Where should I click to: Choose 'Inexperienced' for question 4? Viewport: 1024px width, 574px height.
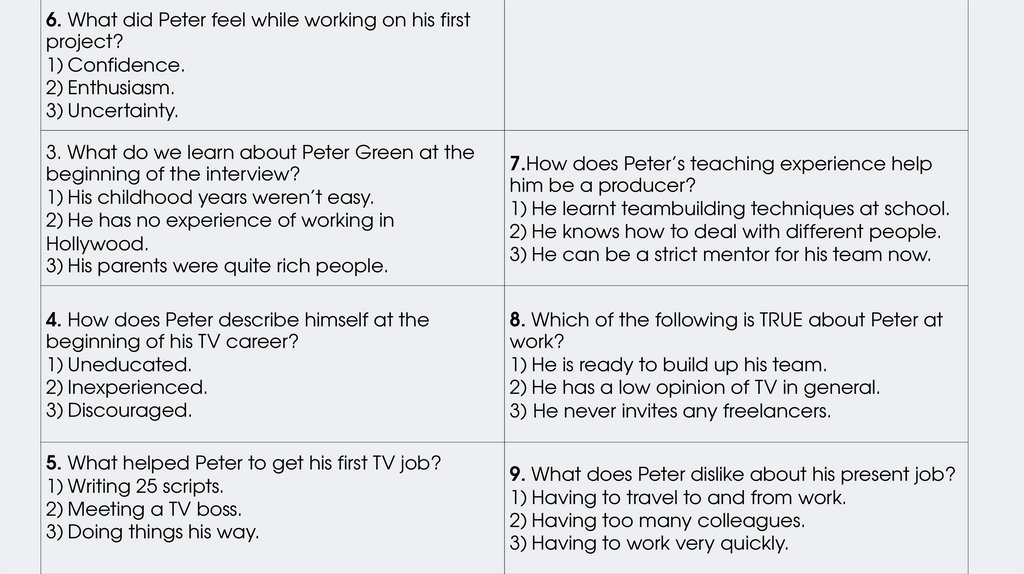pyautogui.click(x=127, y=387)
